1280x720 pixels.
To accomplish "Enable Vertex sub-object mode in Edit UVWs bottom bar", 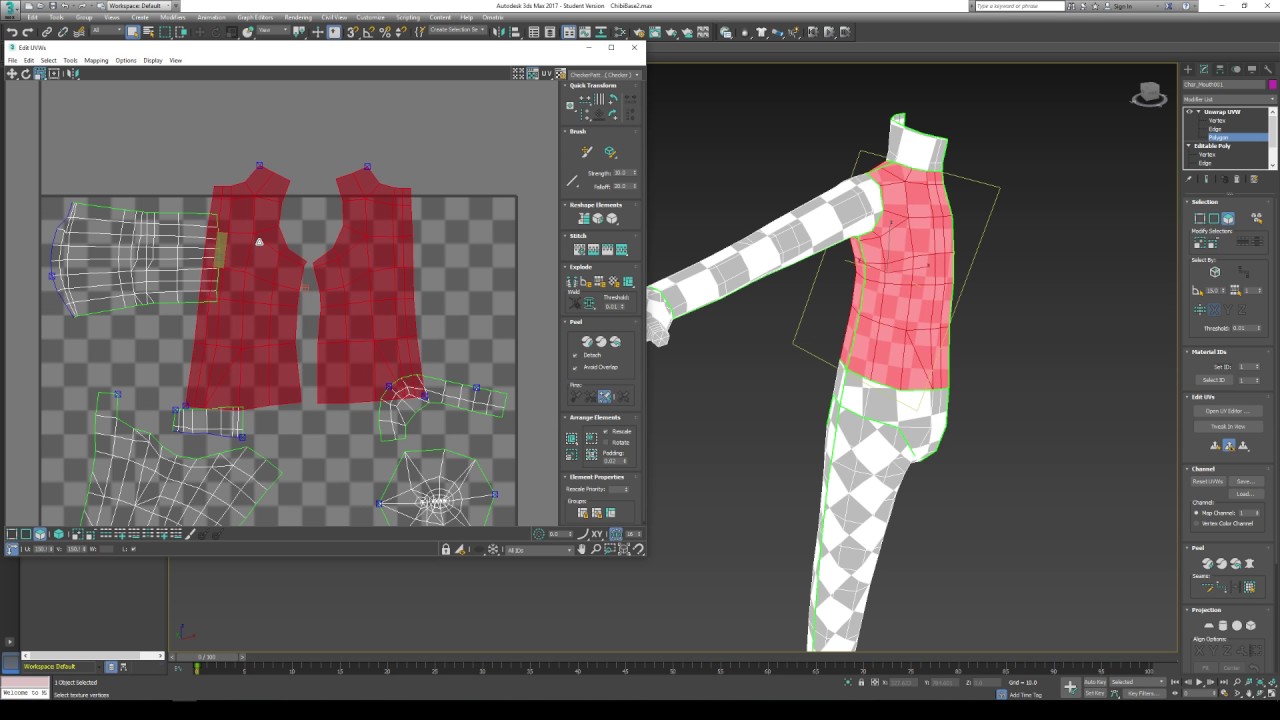I will point(12,534).
